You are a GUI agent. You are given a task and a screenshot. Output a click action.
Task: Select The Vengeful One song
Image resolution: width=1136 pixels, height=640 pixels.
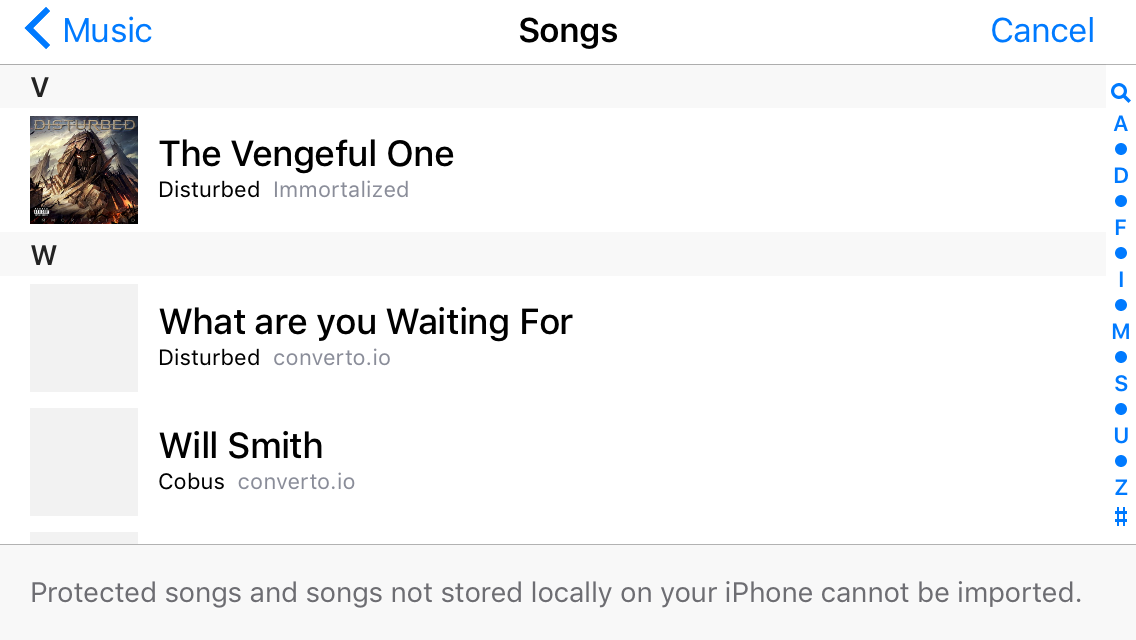[x=306, y=154]
